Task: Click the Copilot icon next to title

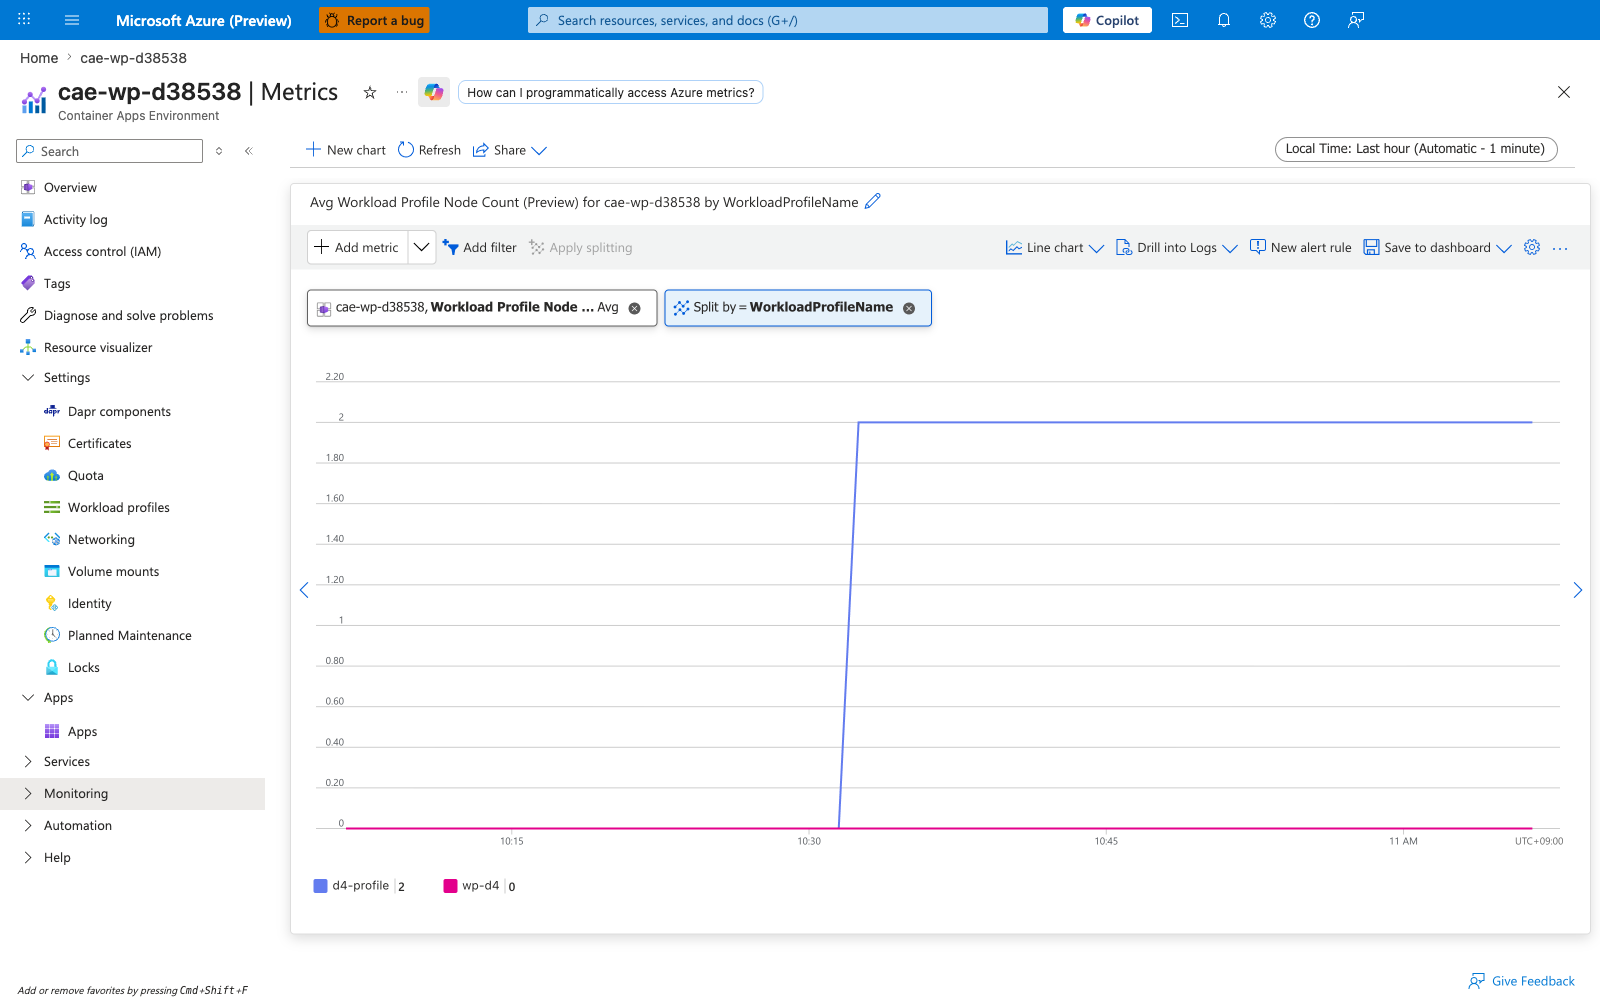Action: 434,92
